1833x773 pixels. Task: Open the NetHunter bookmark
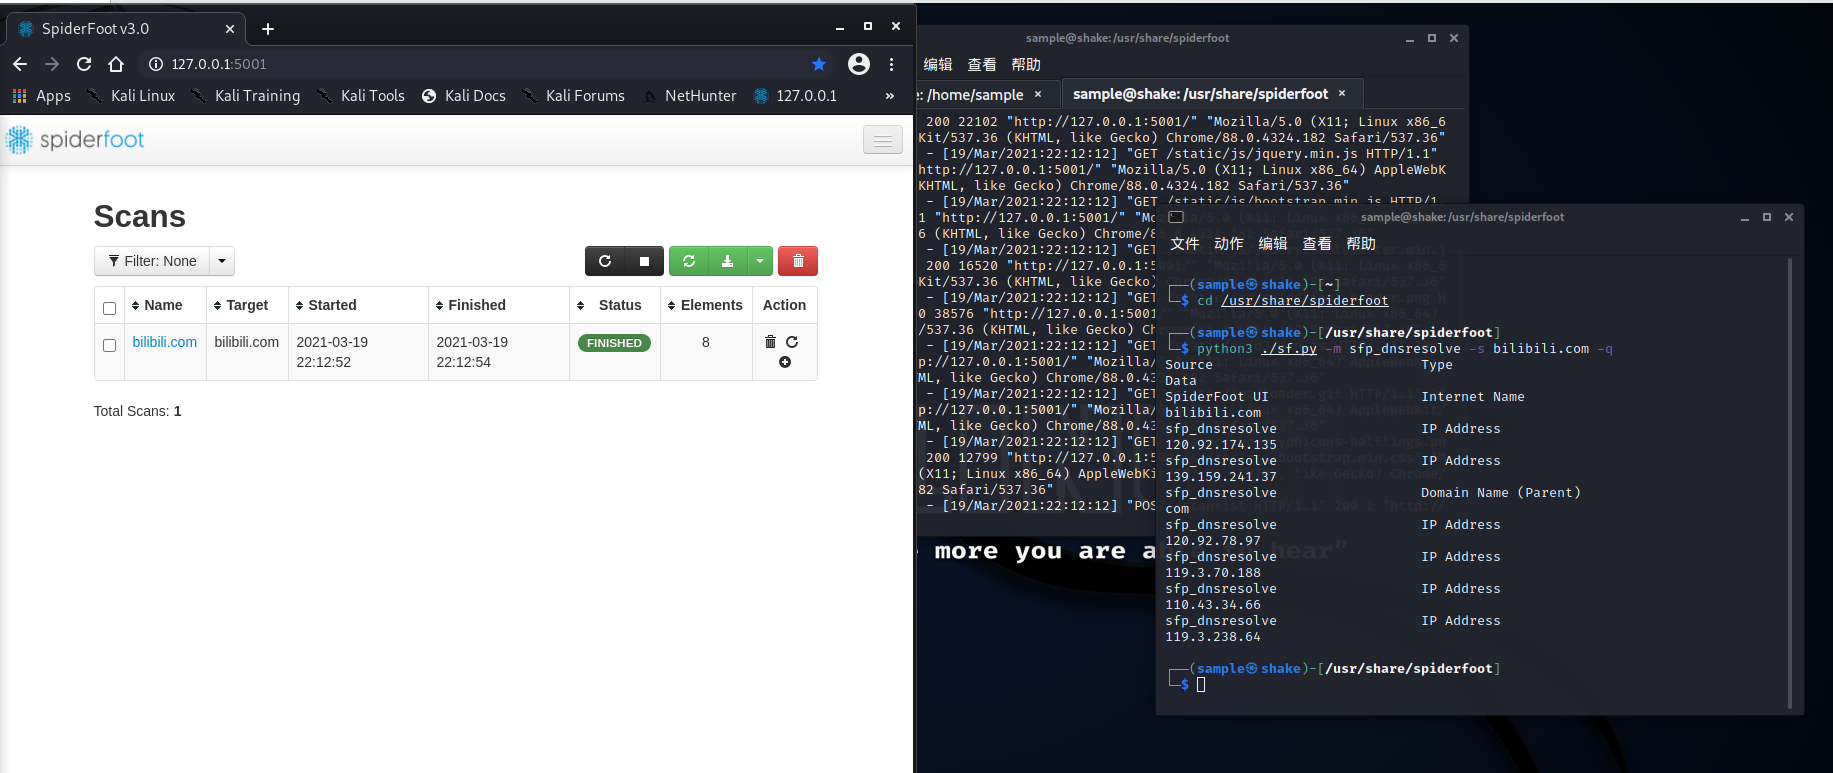point(689,96)
